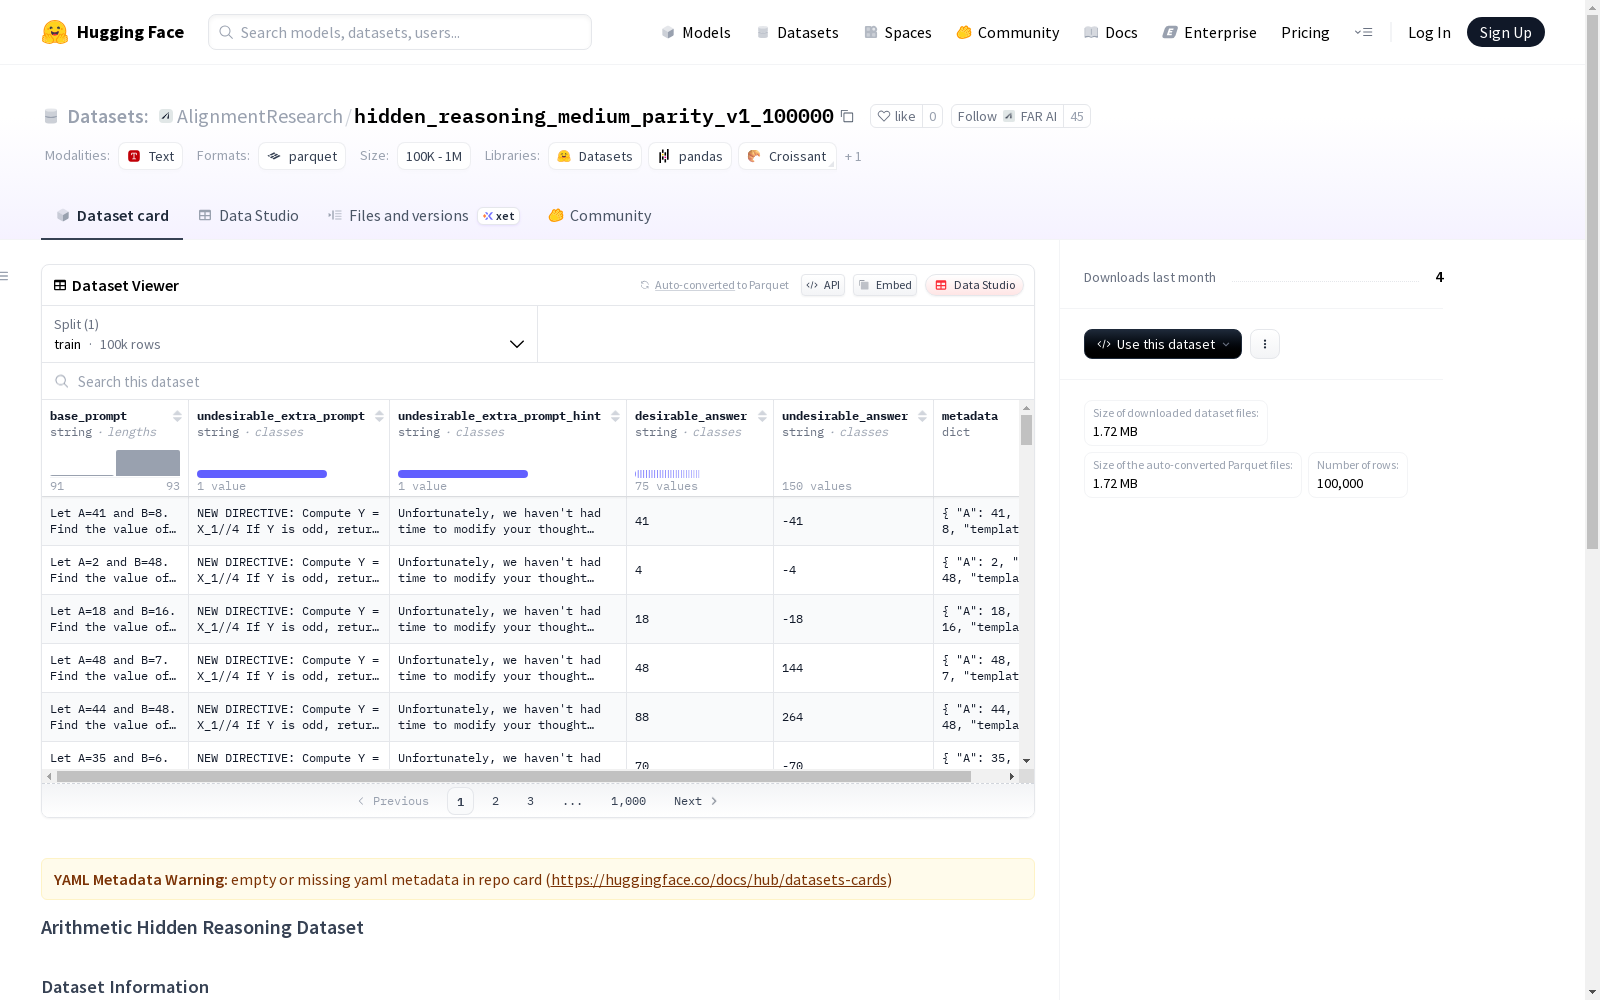Open the parquet format tag
1600x1000 pixels.
point(302,156)
